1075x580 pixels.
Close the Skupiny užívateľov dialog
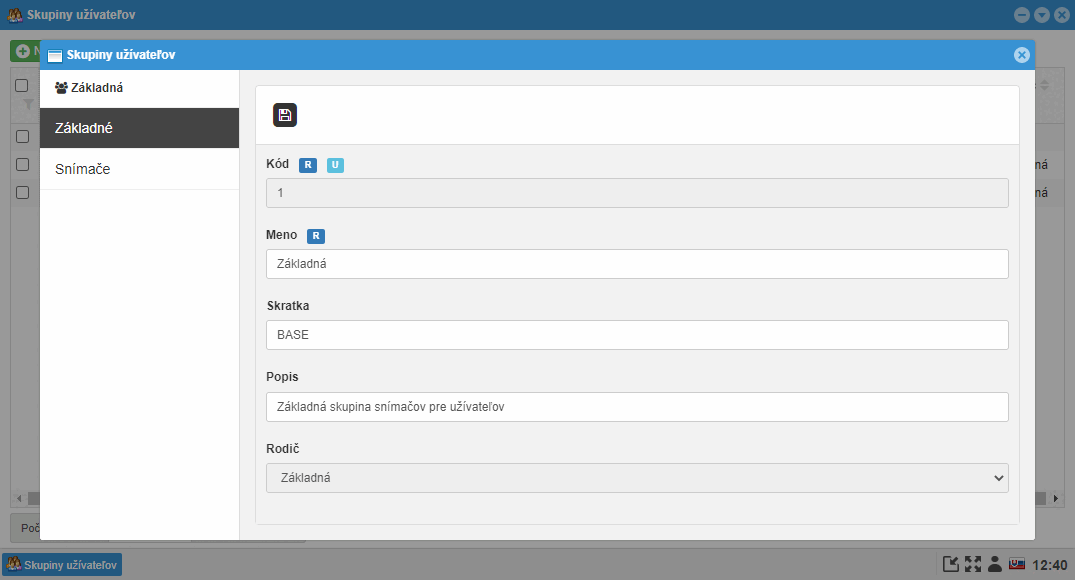click(1022, 55)
